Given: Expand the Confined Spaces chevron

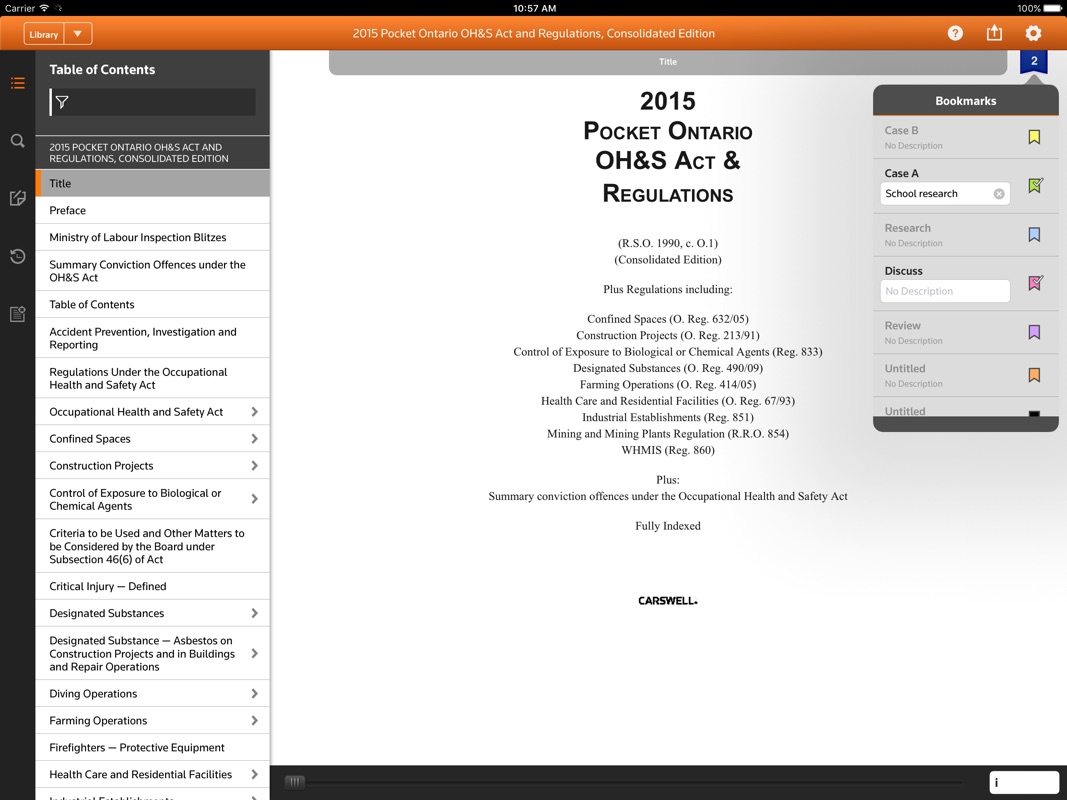Looking at the screenshot, I should (x=255, y=439).
